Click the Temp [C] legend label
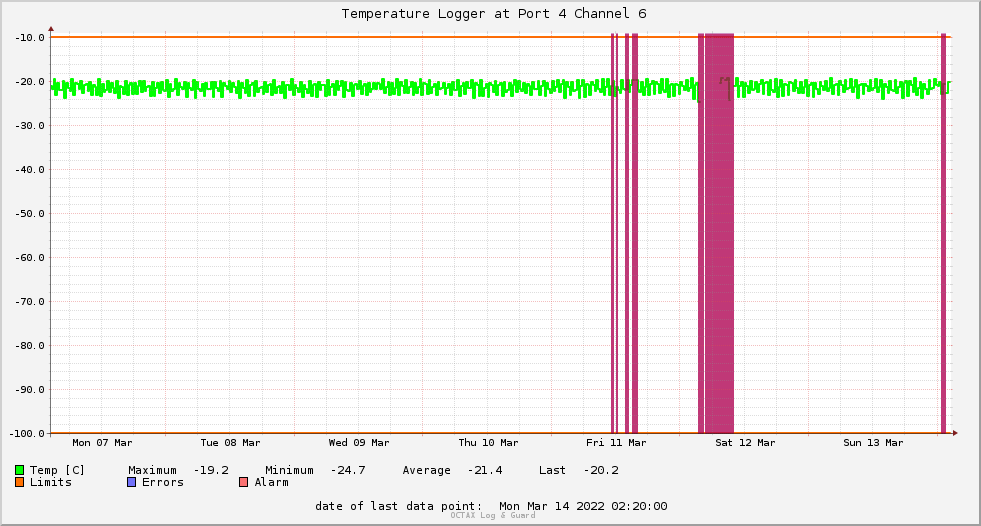 (57, 470)
